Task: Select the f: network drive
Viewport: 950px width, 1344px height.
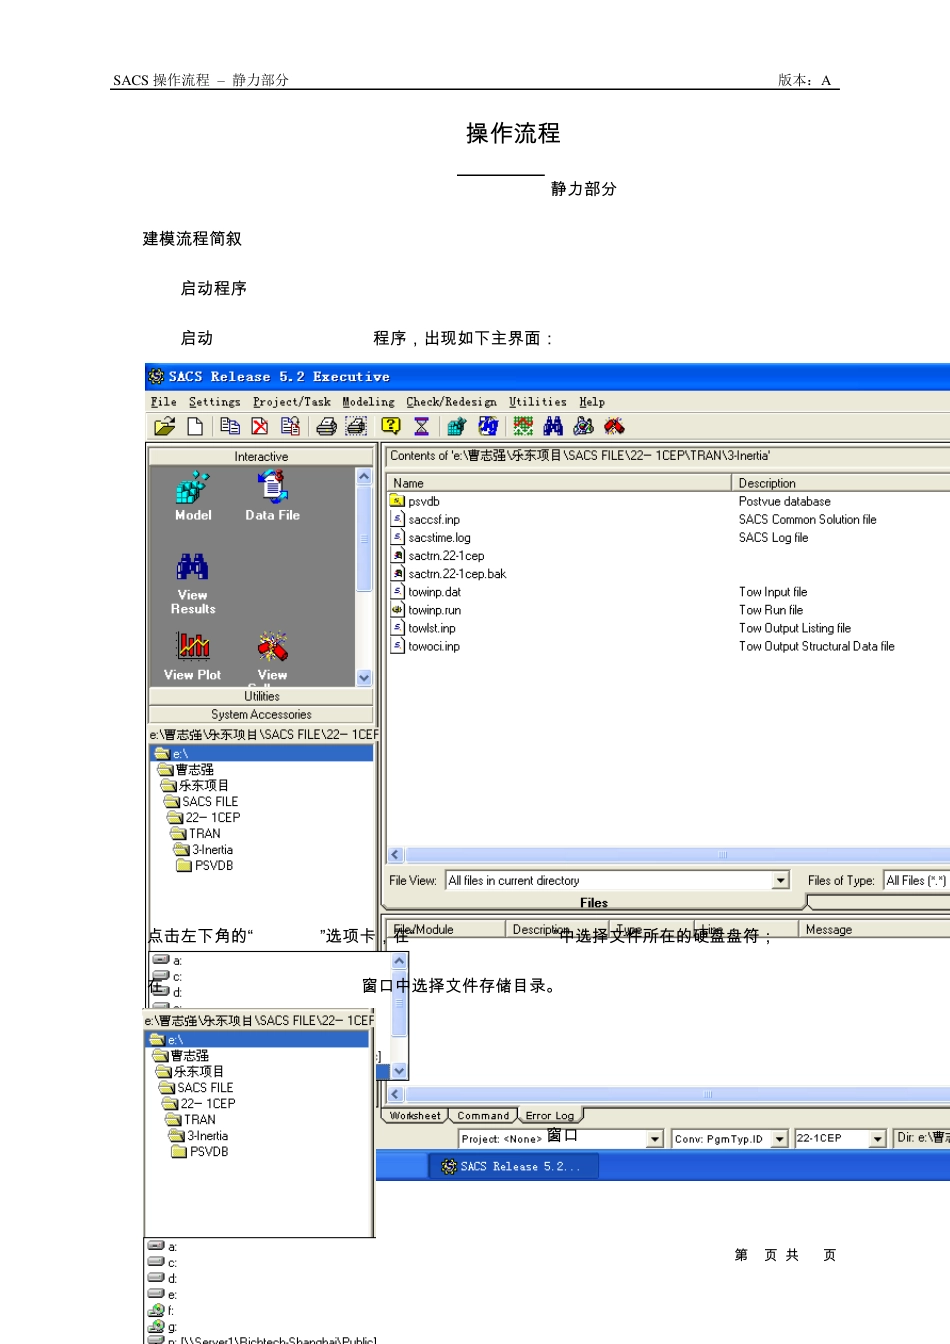Action: (161, 1310)
